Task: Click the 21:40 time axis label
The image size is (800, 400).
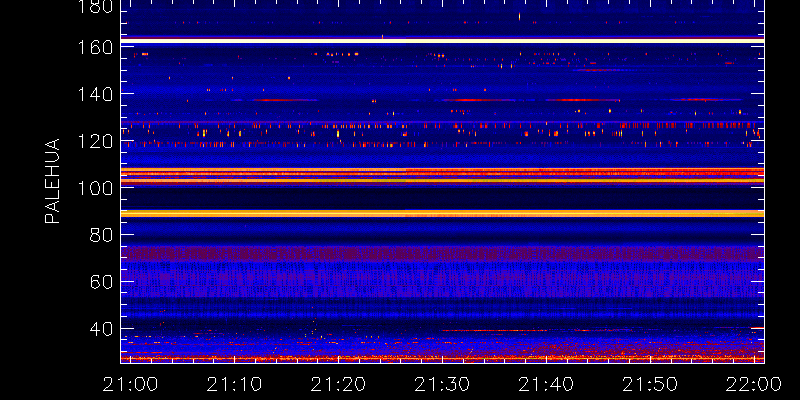Action: click(x=546, y=384)
